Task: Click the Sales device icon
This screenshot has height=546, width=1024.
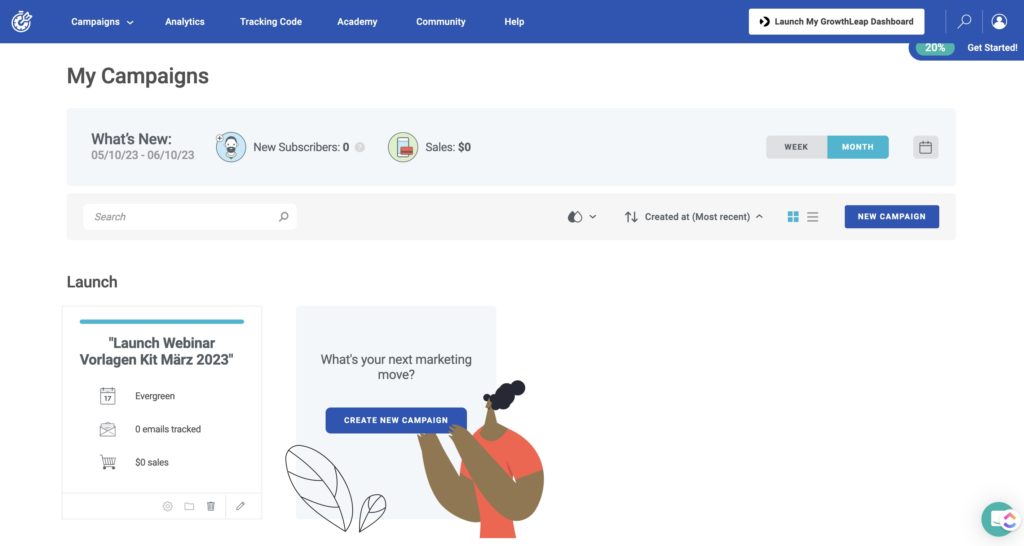Action: click(403, 147)
